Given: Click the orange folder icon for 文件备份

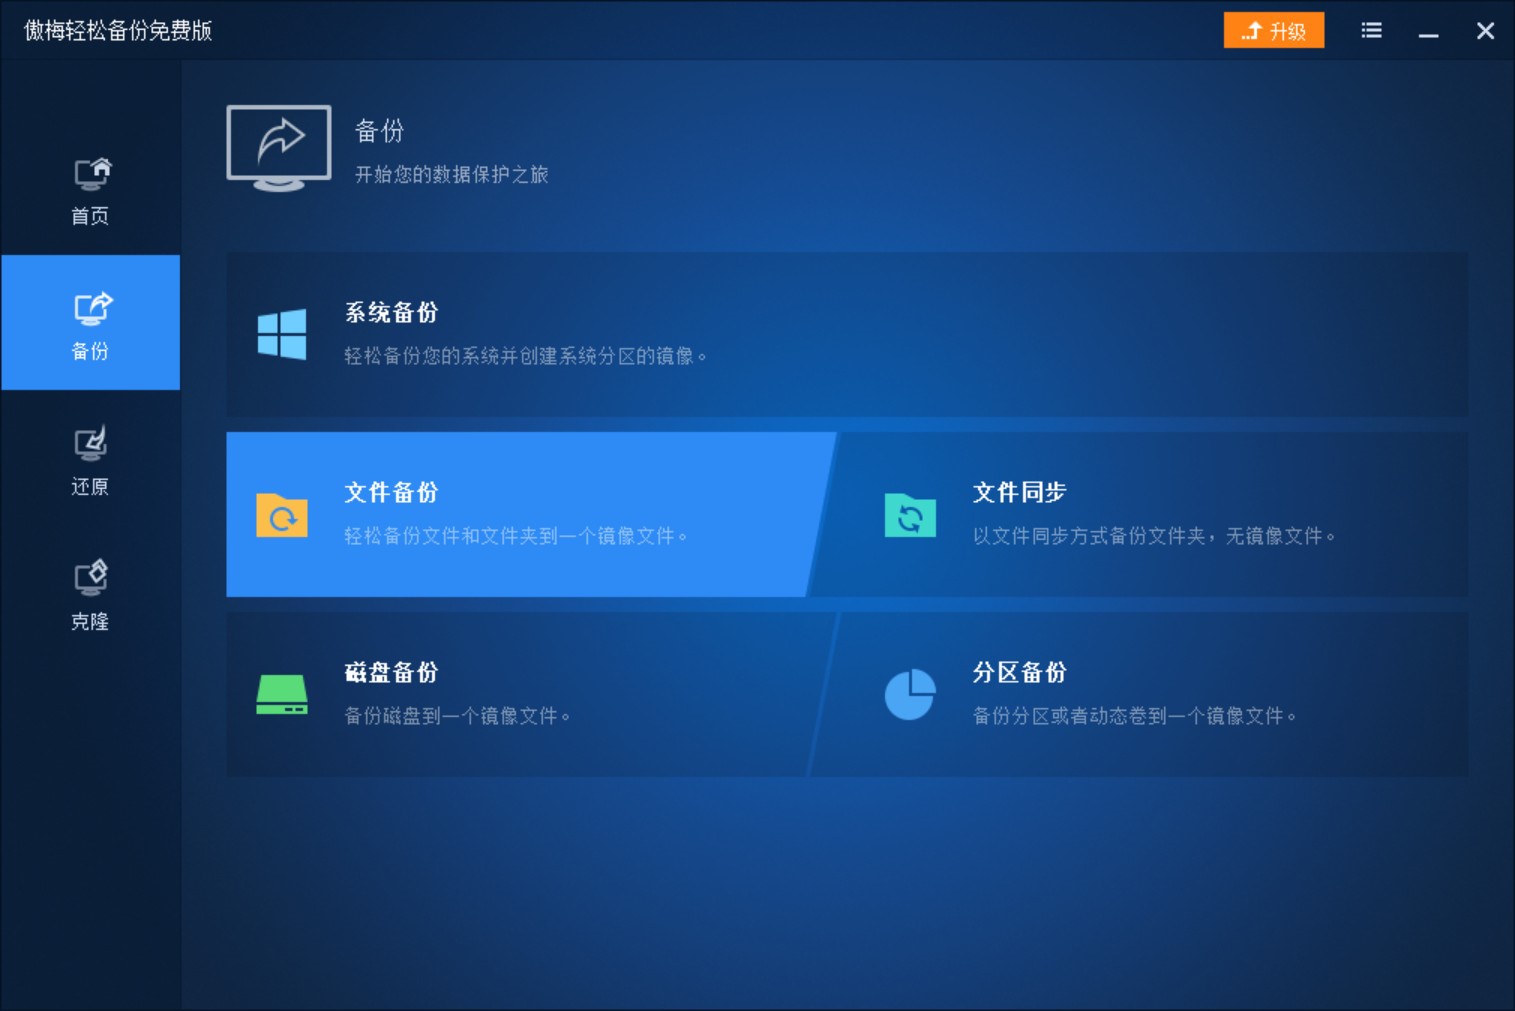Looking at the screenshot, I should pyautogui.click(x=281, y=515).
